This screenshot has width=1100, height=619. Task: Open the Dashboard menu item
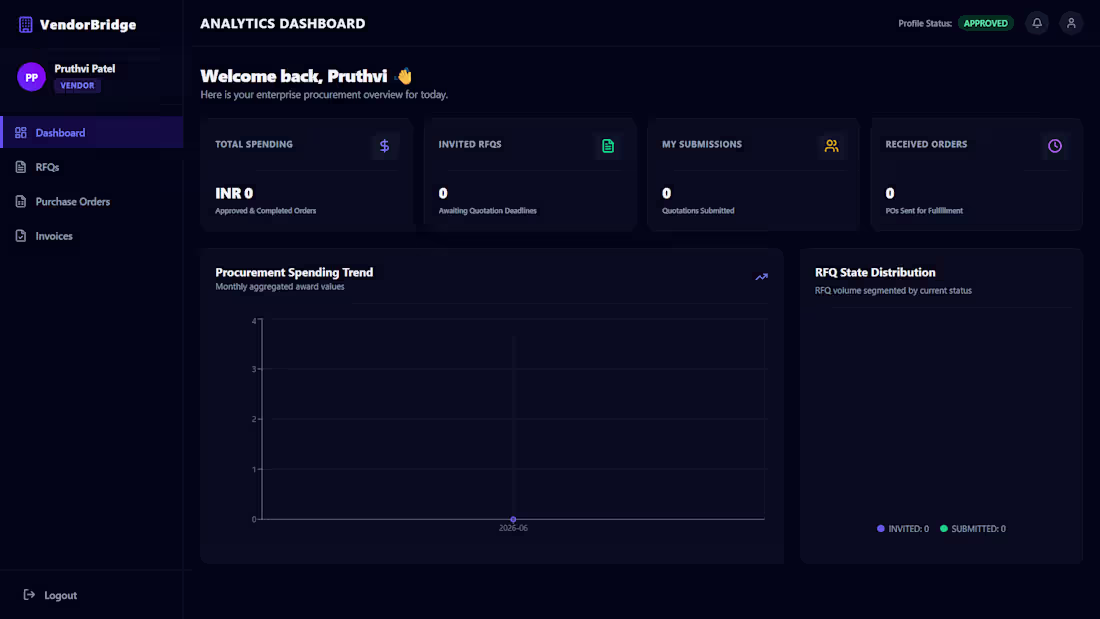coord(92,133)
